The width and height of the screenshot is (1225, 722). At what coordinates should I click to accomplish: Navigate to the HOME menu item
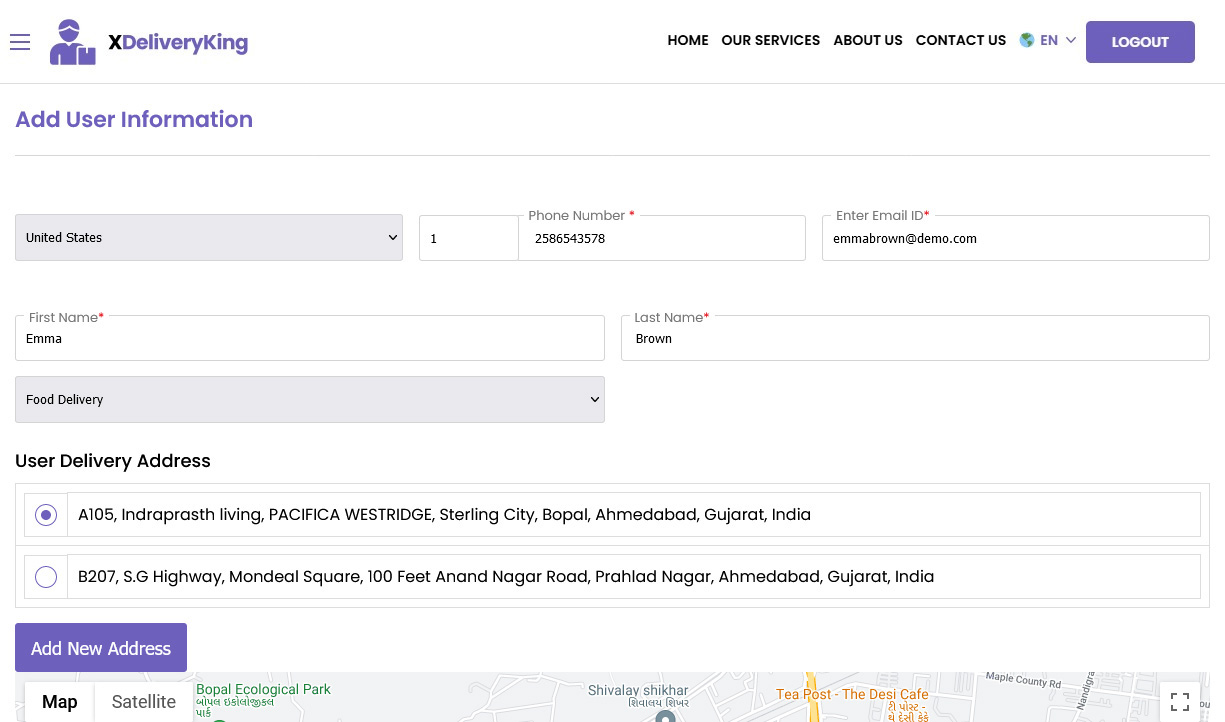(688, 41)
